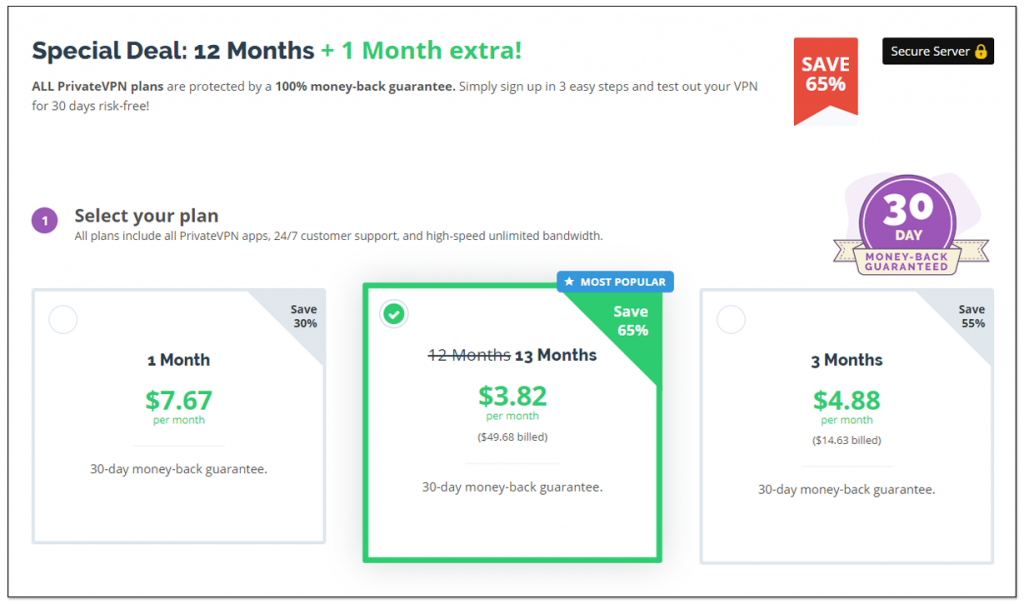1024x604 pixels.
Task: Select the 3 Months plan radio button
Action: coord(731,320)
